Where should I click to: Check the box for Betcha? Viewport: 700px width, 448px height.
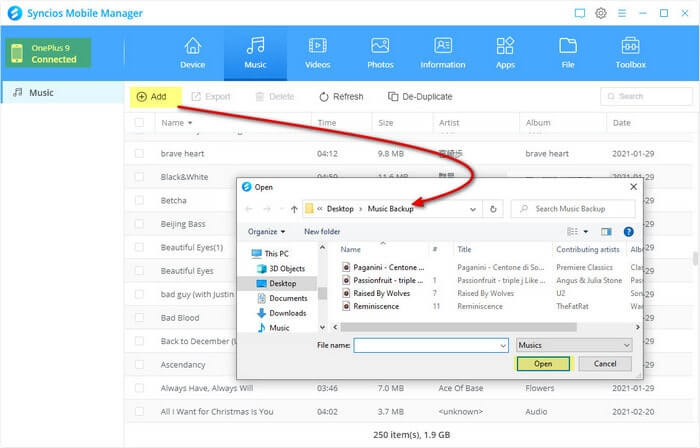click(x=139, y=200)
